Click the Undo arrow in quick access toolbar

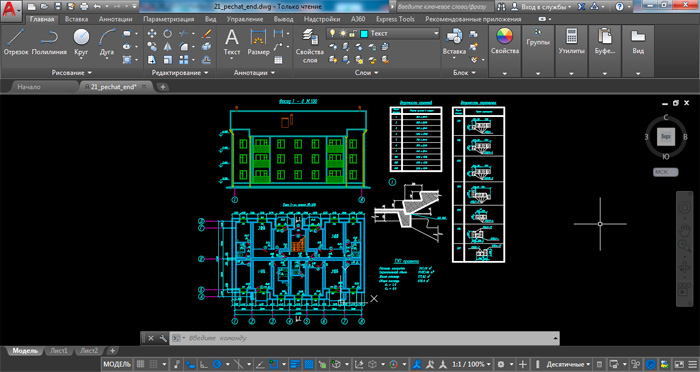(98, 6)
